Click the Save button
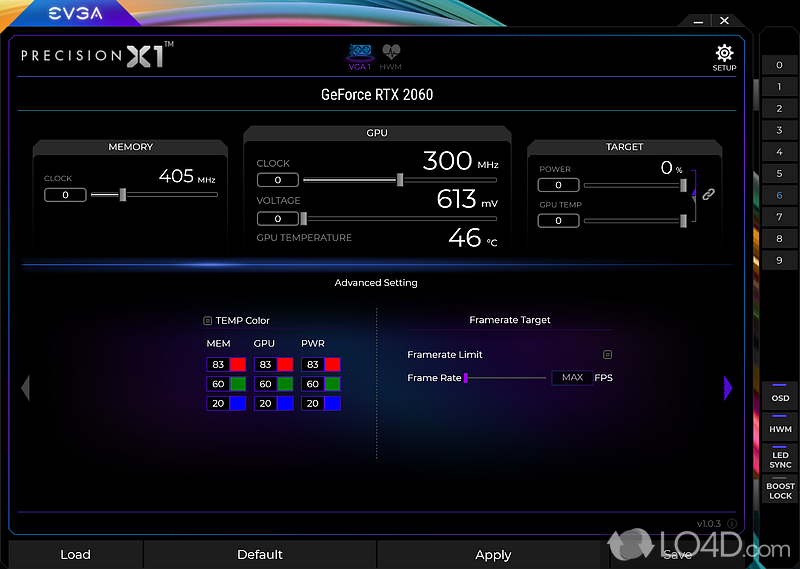This screenshot has height=569, width=800. [678, 555]
